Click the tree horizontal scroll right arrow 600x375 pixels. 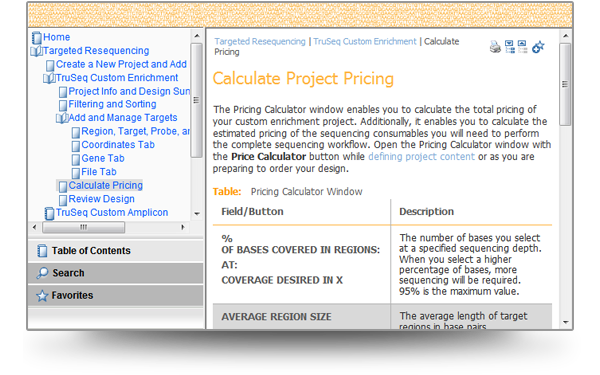pos(183,227)
